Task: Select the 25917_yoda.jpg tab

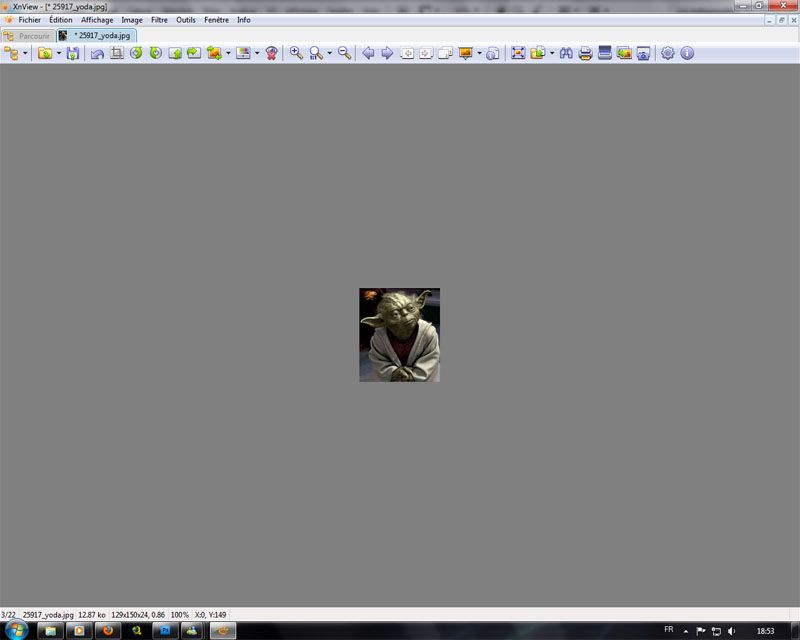Action: tap(96, 35)
